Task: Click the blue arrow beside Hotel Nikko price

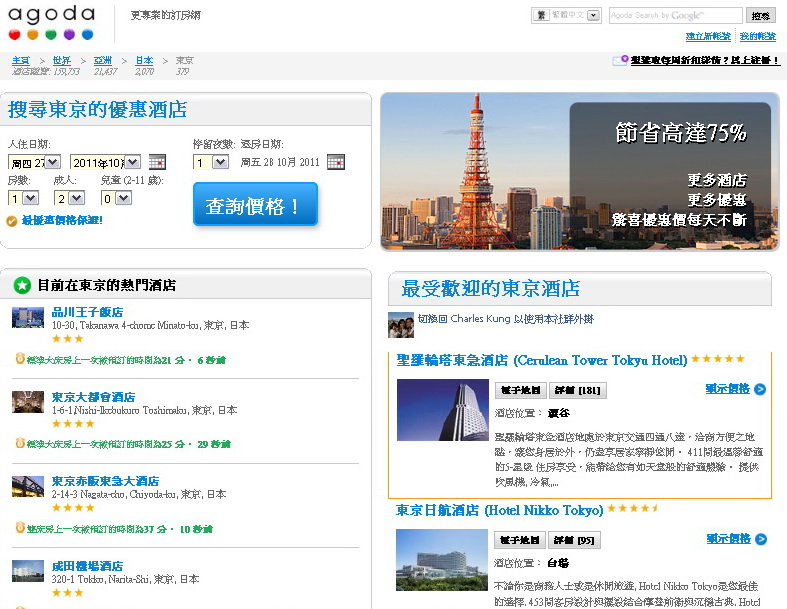Action: pos(761,539)
